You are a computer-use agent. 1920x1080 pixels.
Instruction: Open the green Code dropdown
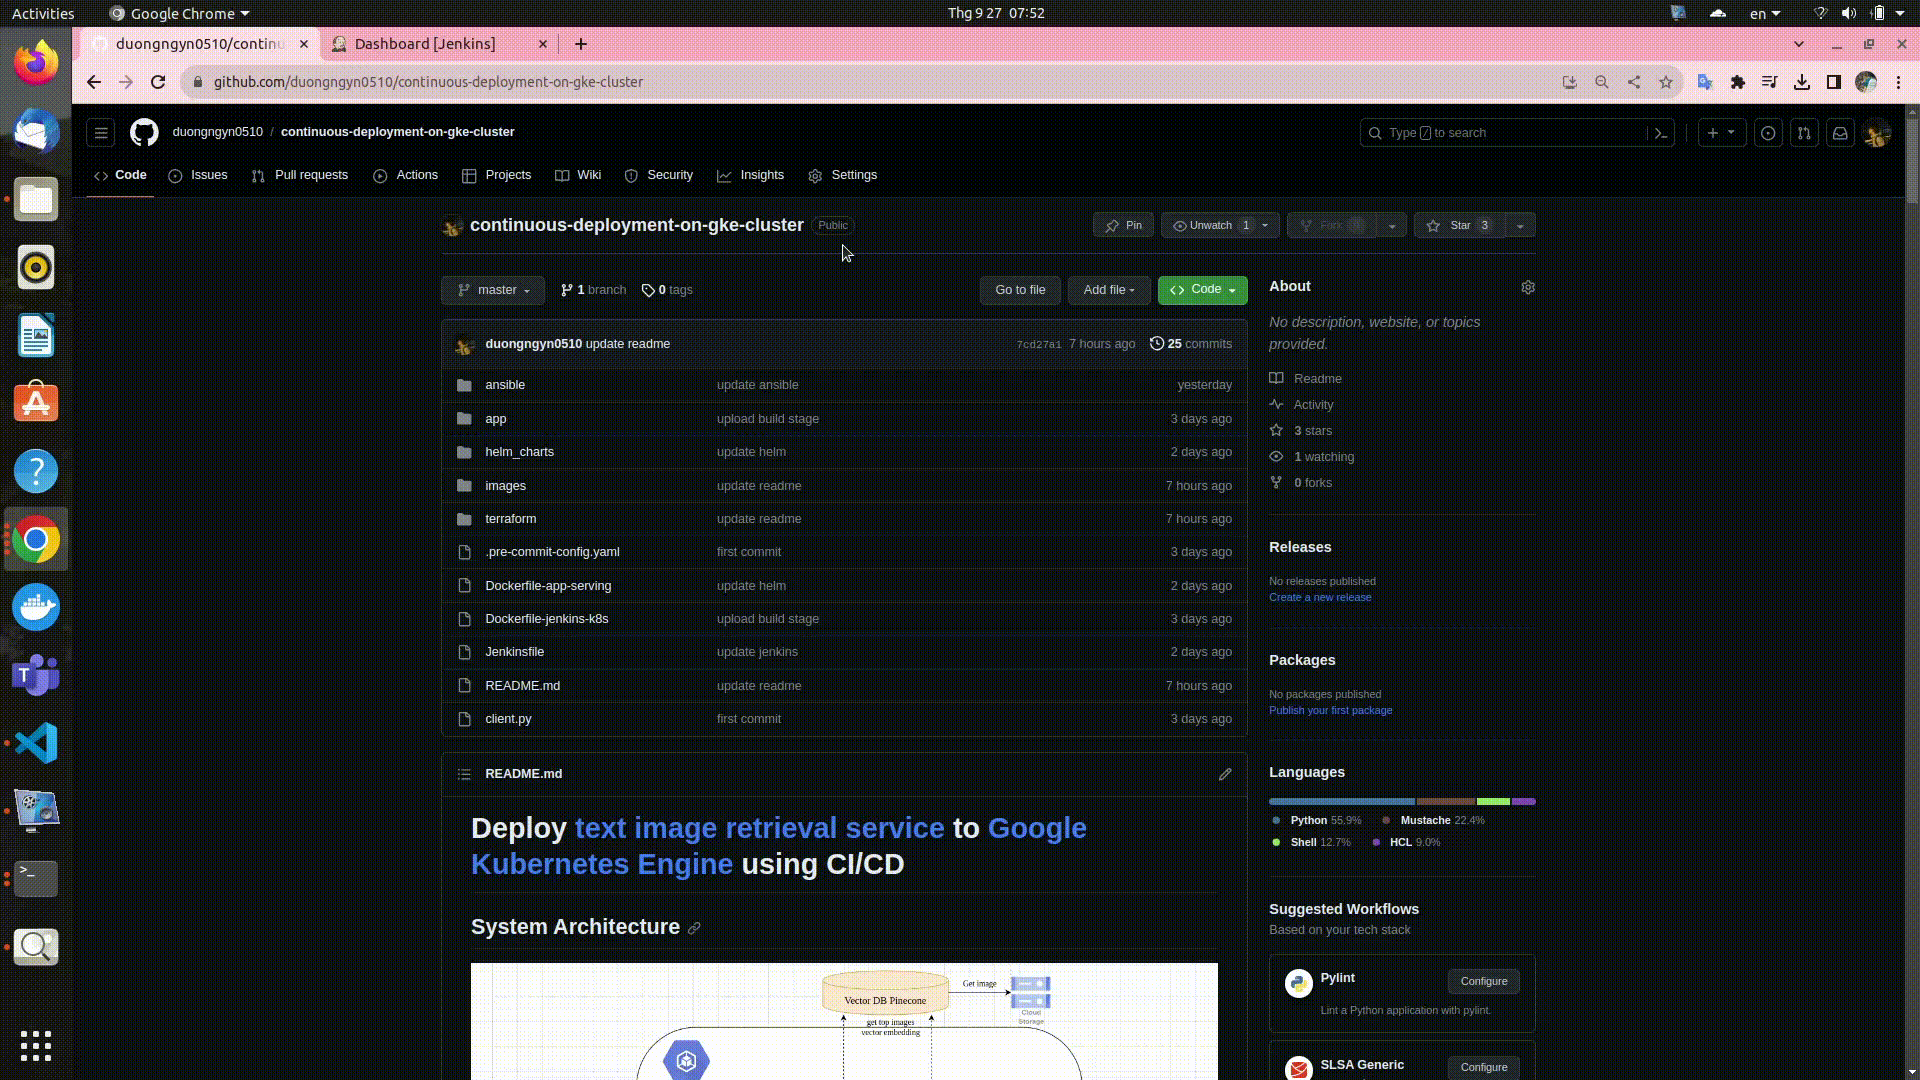tap(1203, 290)
